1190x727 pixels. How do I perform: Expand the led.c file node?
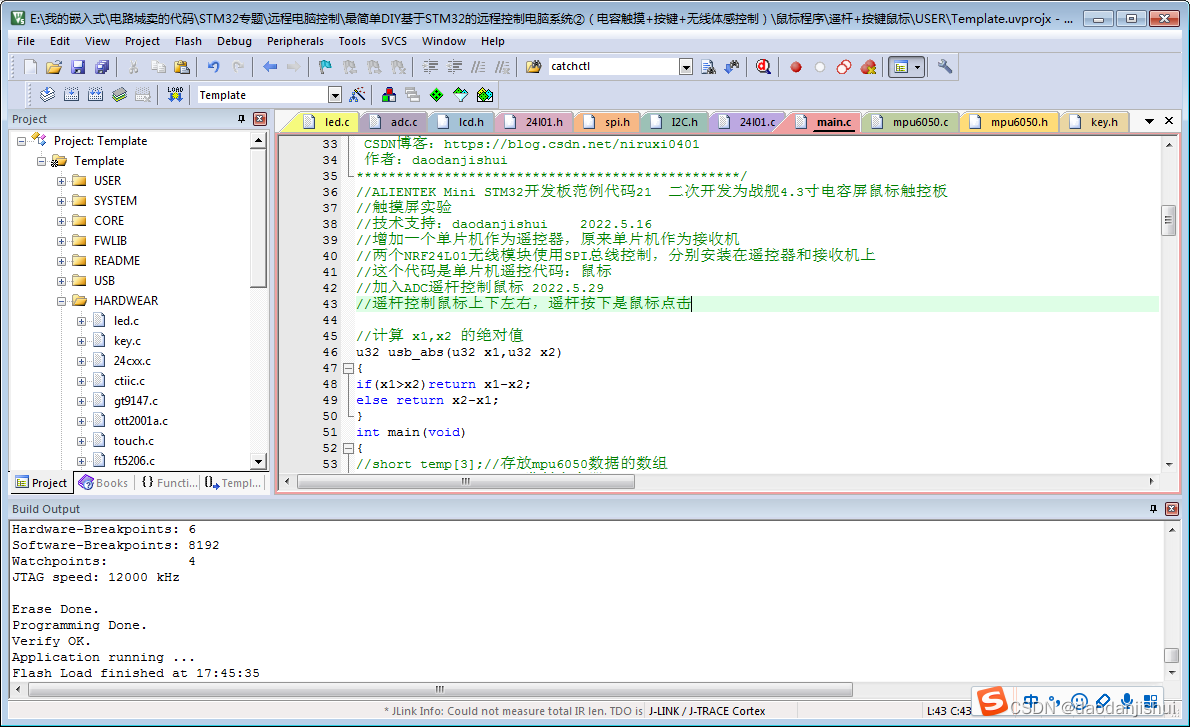(81, 321)
